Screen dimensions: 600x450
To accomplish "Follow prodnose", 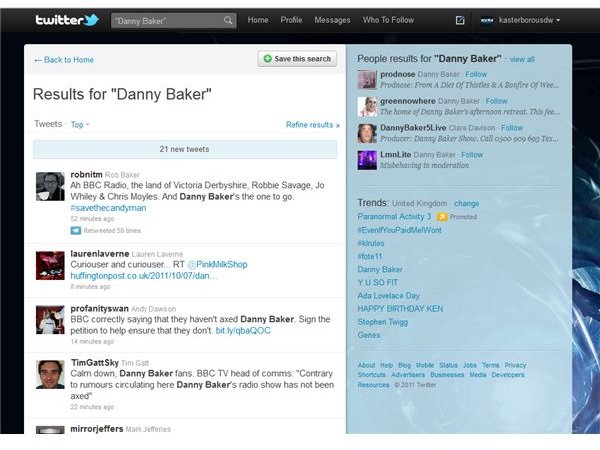I will [476, 74].
